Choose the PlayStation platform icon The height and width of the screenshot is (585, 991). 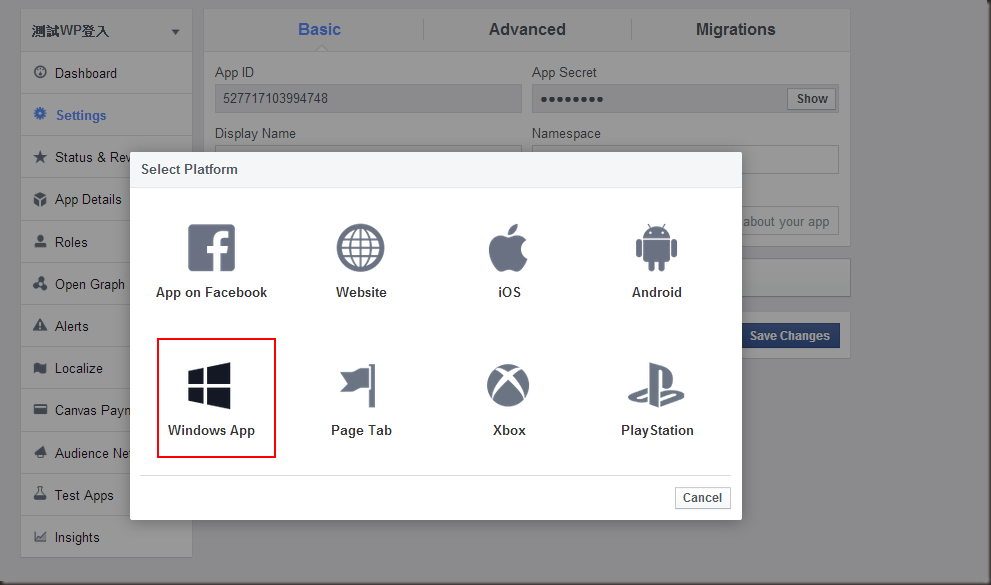656,385
